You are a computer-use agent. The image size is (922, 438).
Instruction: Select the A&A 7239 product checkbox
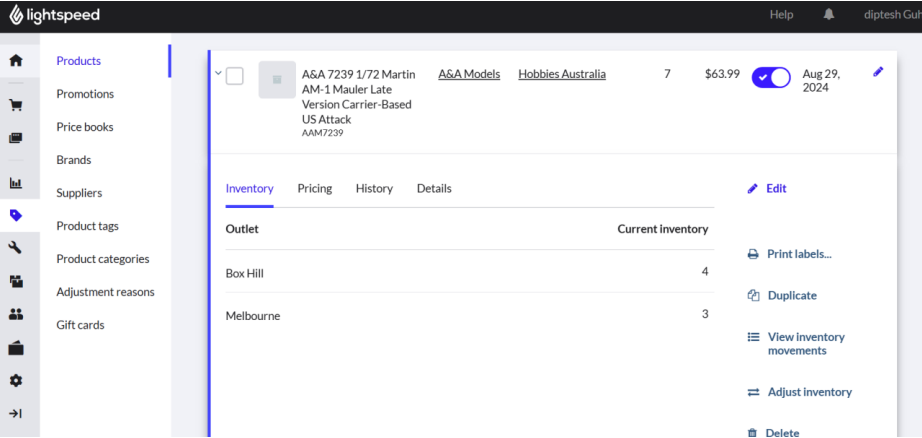(x=235, y=76)
